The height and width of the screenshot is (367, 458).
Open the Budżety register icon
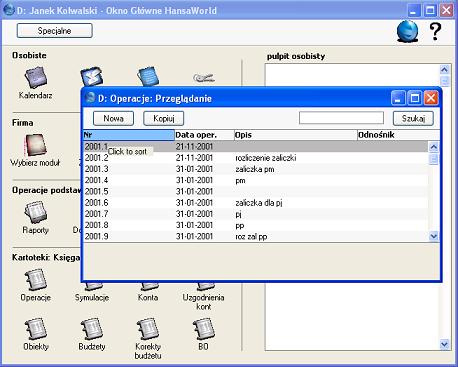click(92, 329)
